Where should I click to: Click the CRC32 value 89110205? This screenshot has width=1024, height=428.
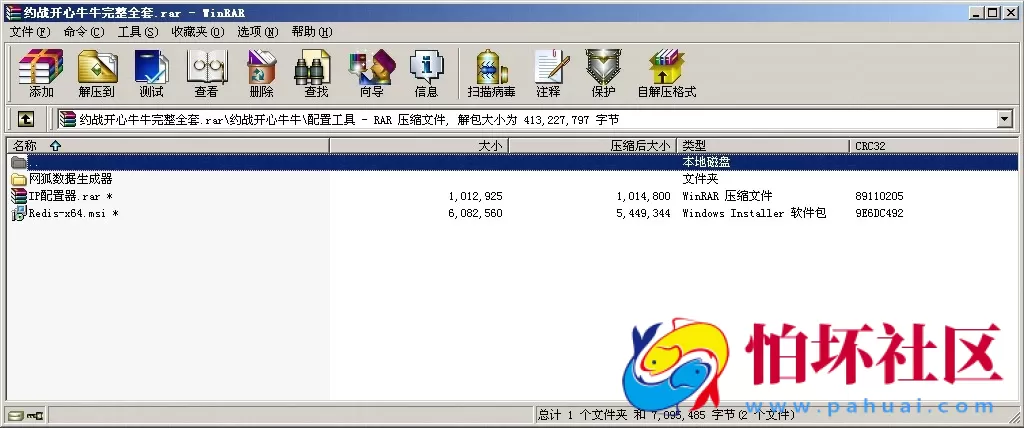click(x=879, y=196)
